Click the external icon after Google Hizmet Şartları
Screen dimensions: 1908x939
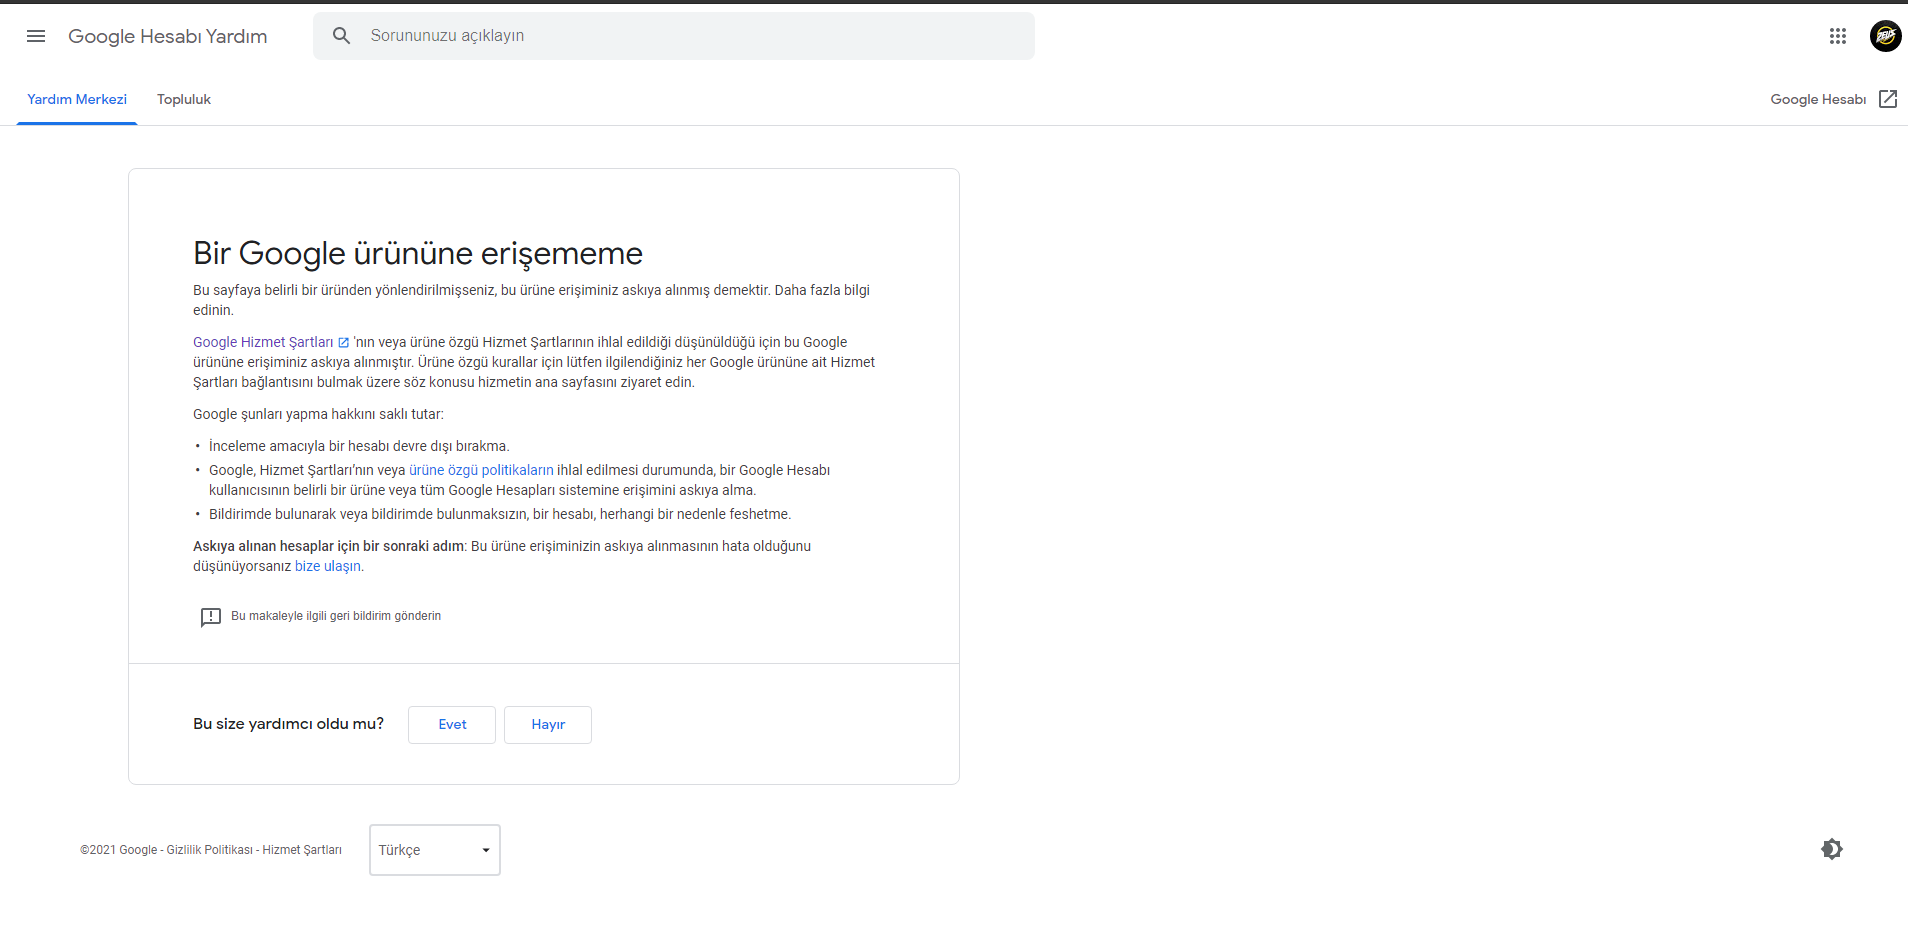344,343
